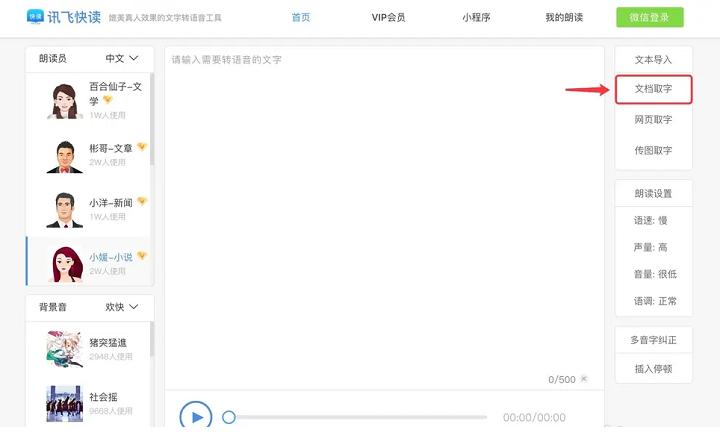Open the 首页 tab
The width and height of the screenshot is (720, 432).
coord(301,17)
